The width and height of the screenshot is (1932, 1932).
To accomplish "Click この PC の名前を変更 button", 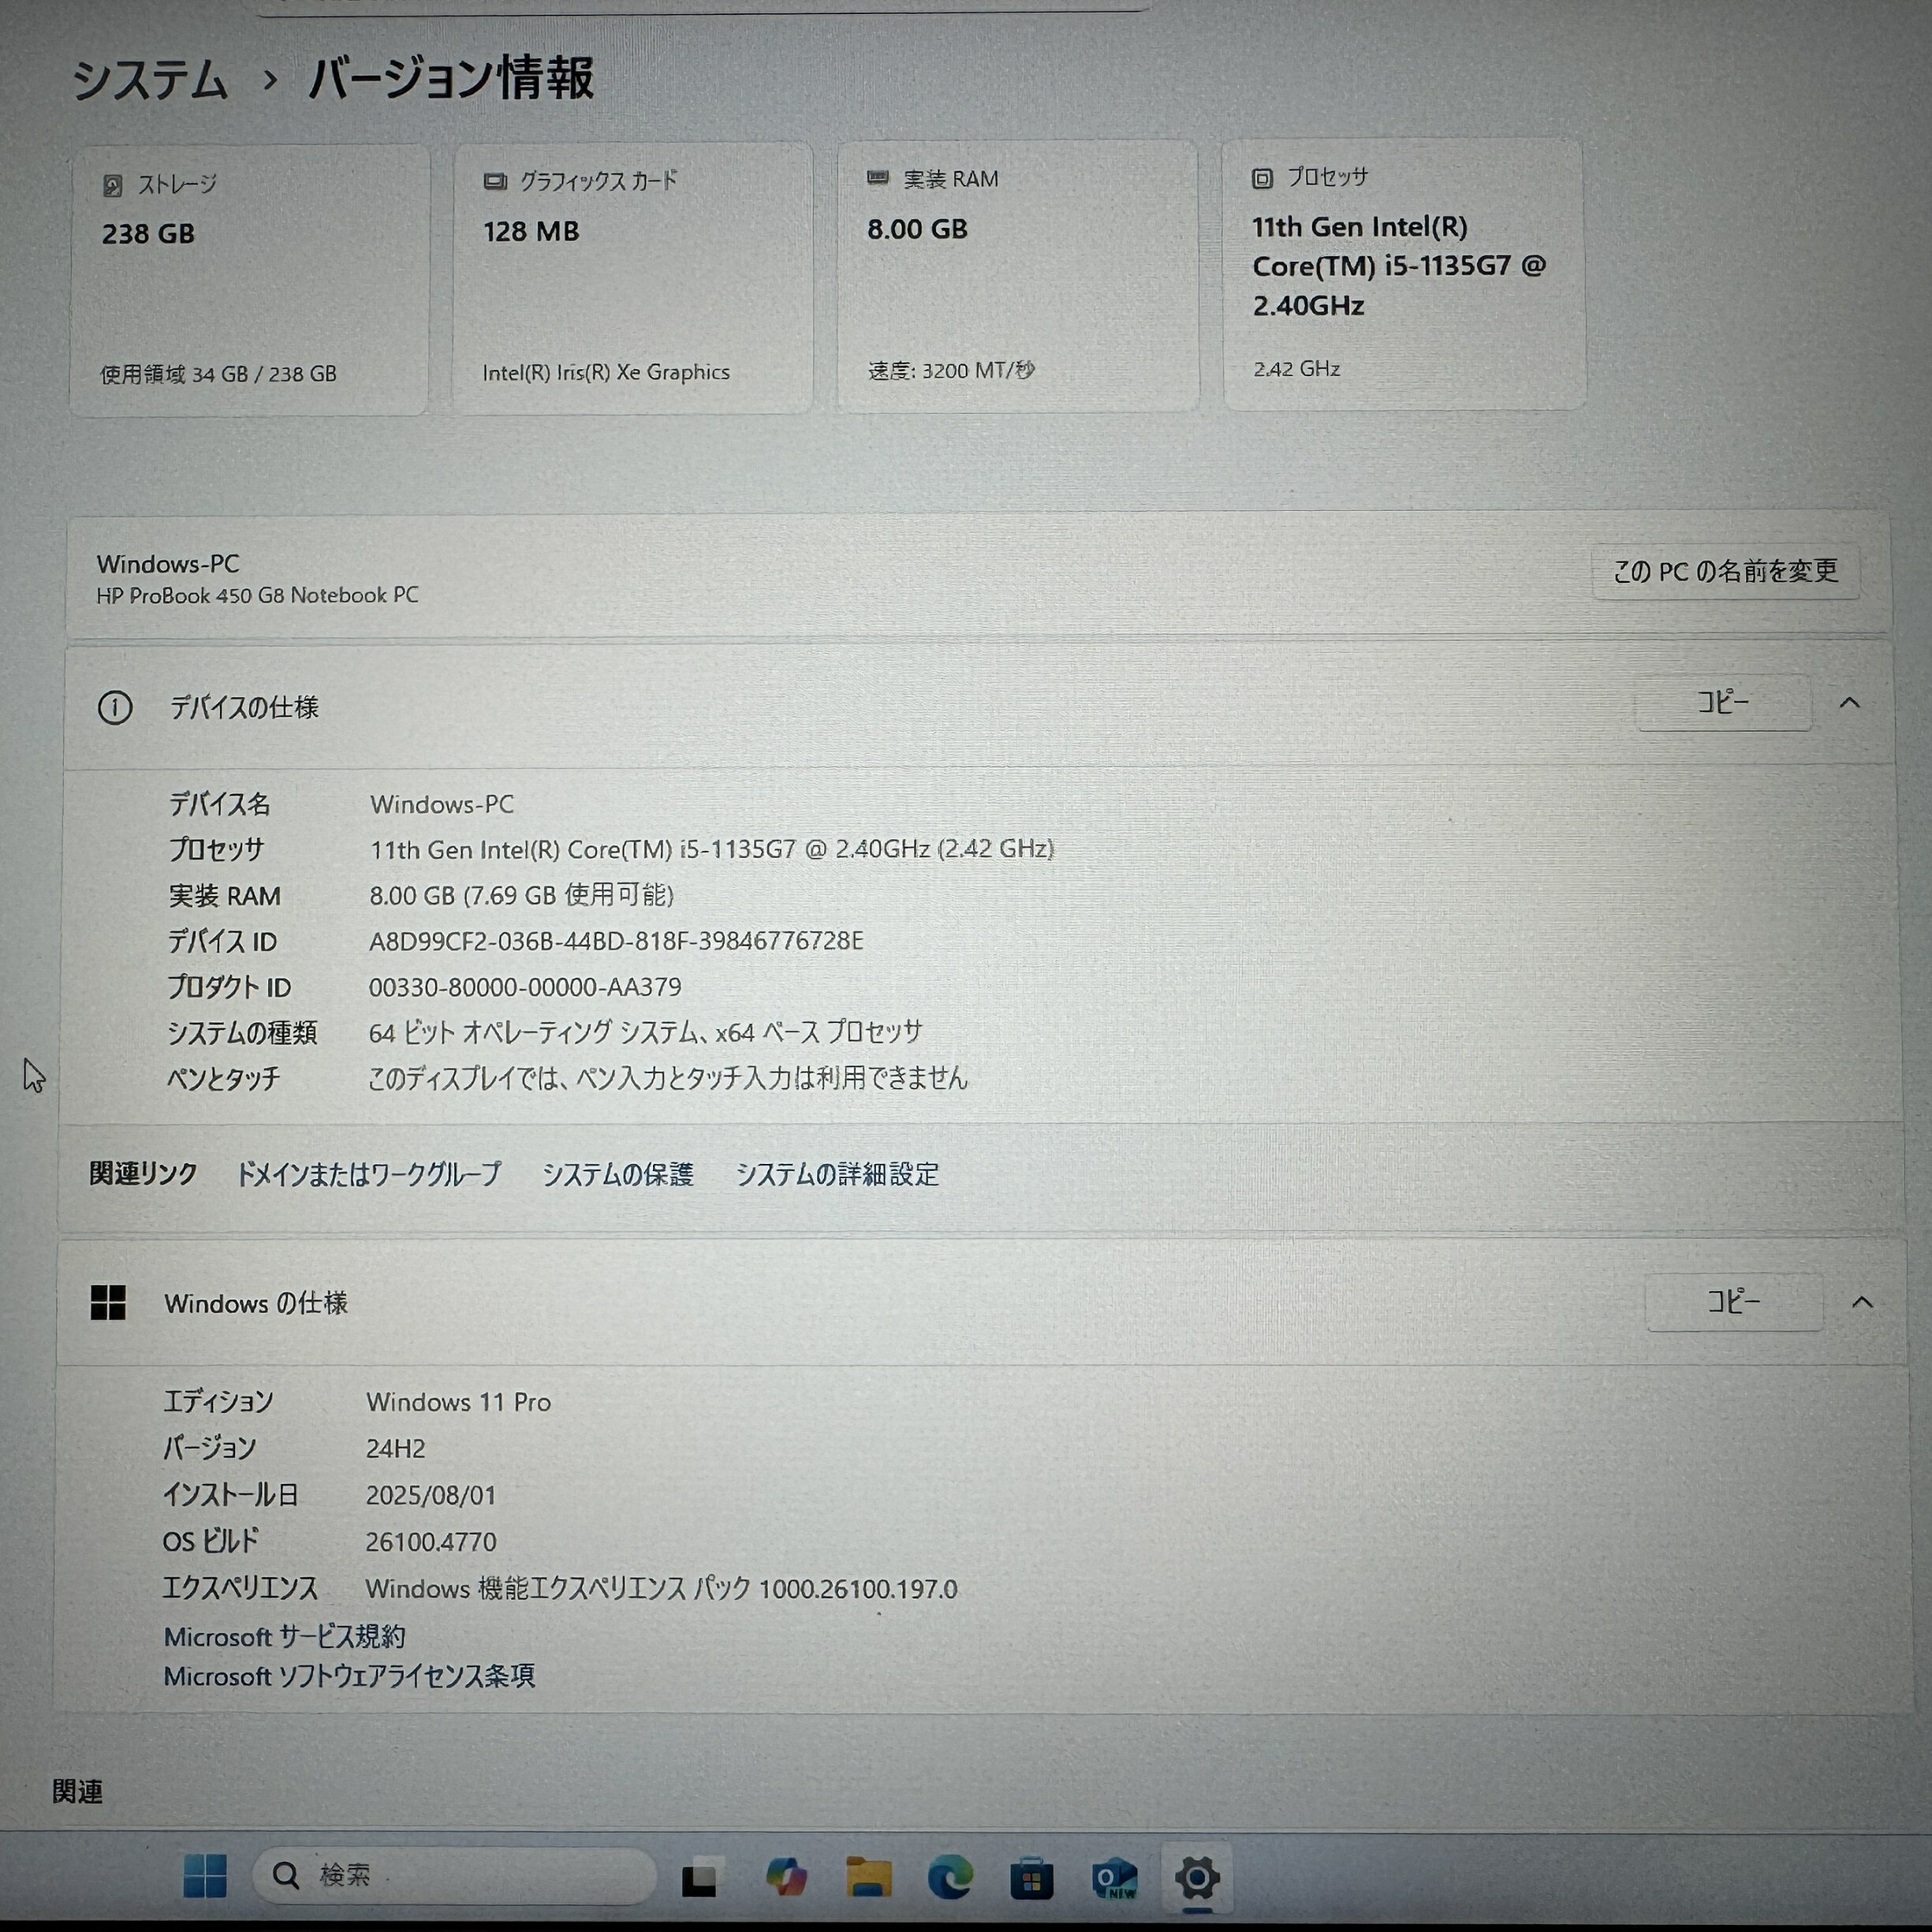I will click(1725, 571).
